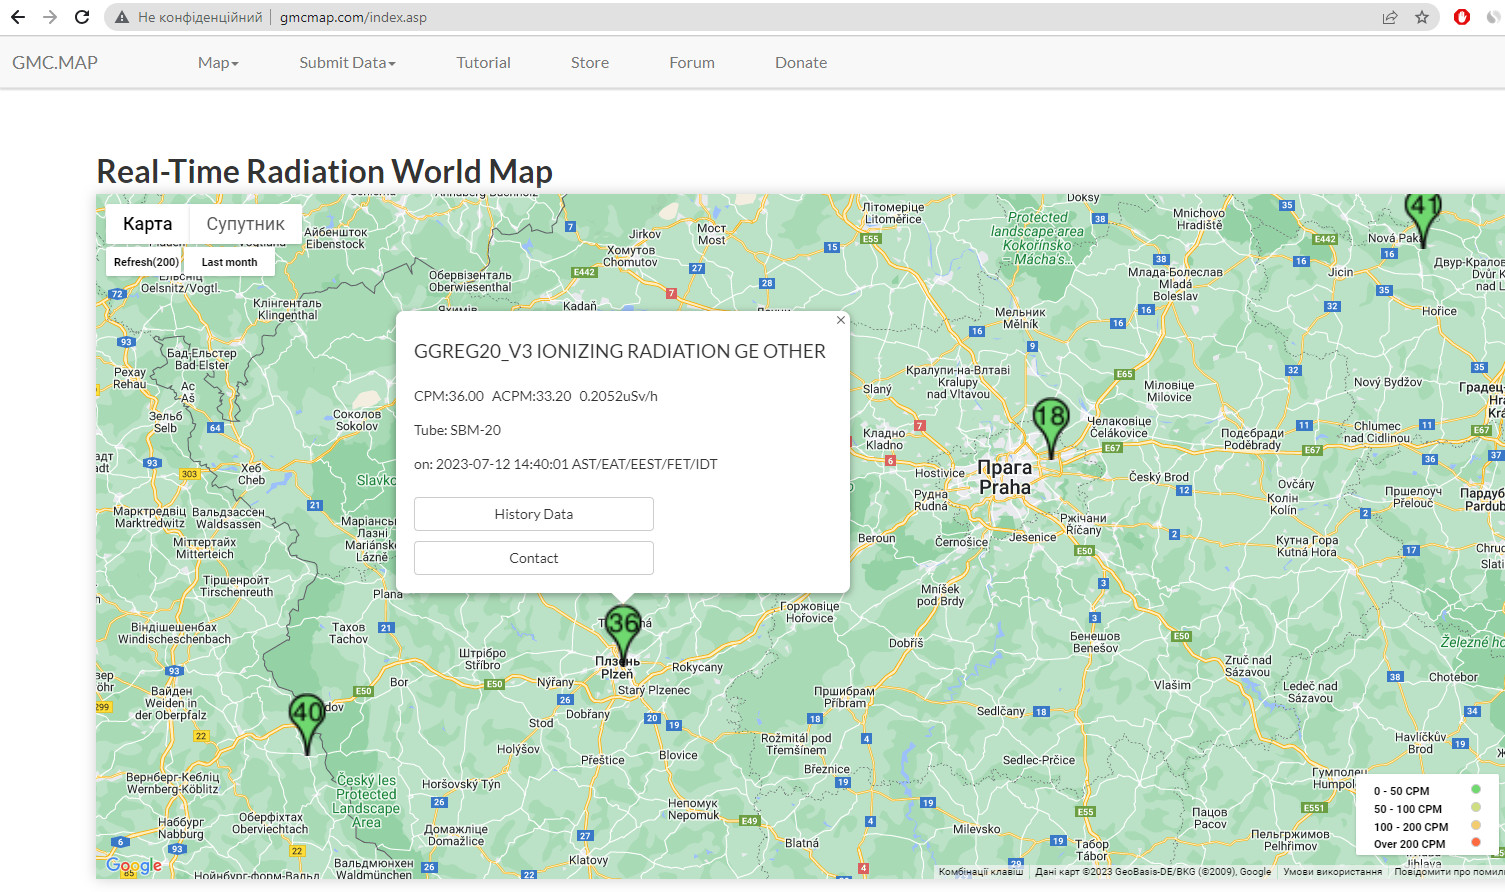
Task: Click the green marker labeled 36 near Plzeň
Action: [x=622, y=623]
